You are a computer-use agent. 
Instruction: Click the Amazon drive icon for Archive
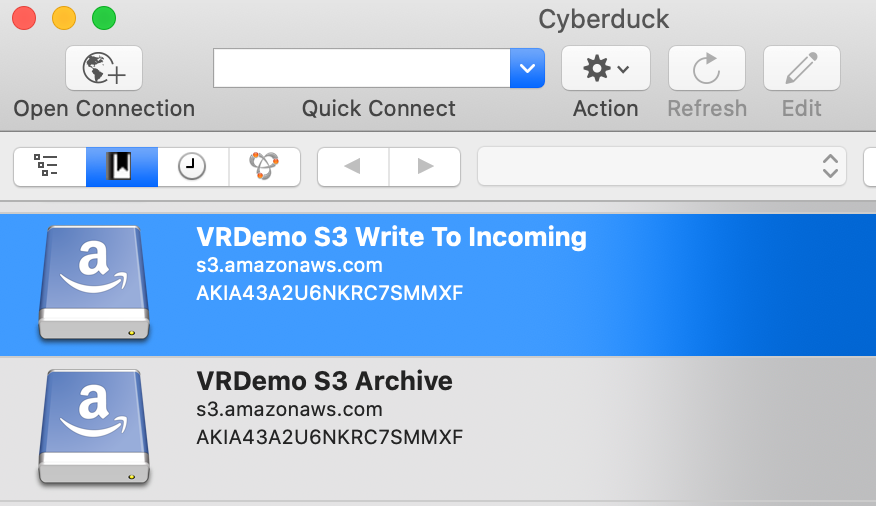[94, 427]
